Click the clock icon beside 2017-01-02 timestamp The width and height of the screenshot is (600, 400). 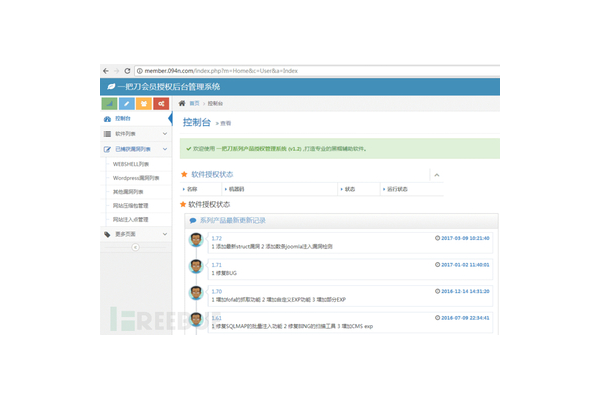click(x=437, y=264)
